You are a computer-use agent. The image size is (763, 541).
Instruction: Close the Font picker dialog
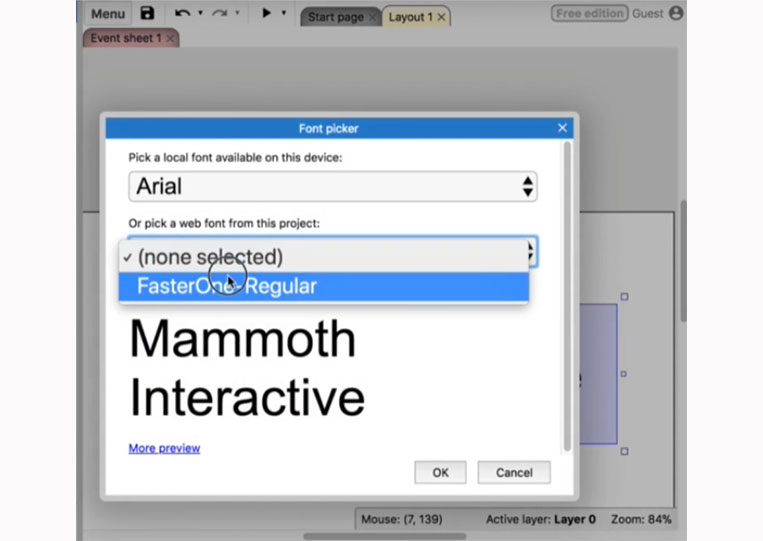click(562, 128)
